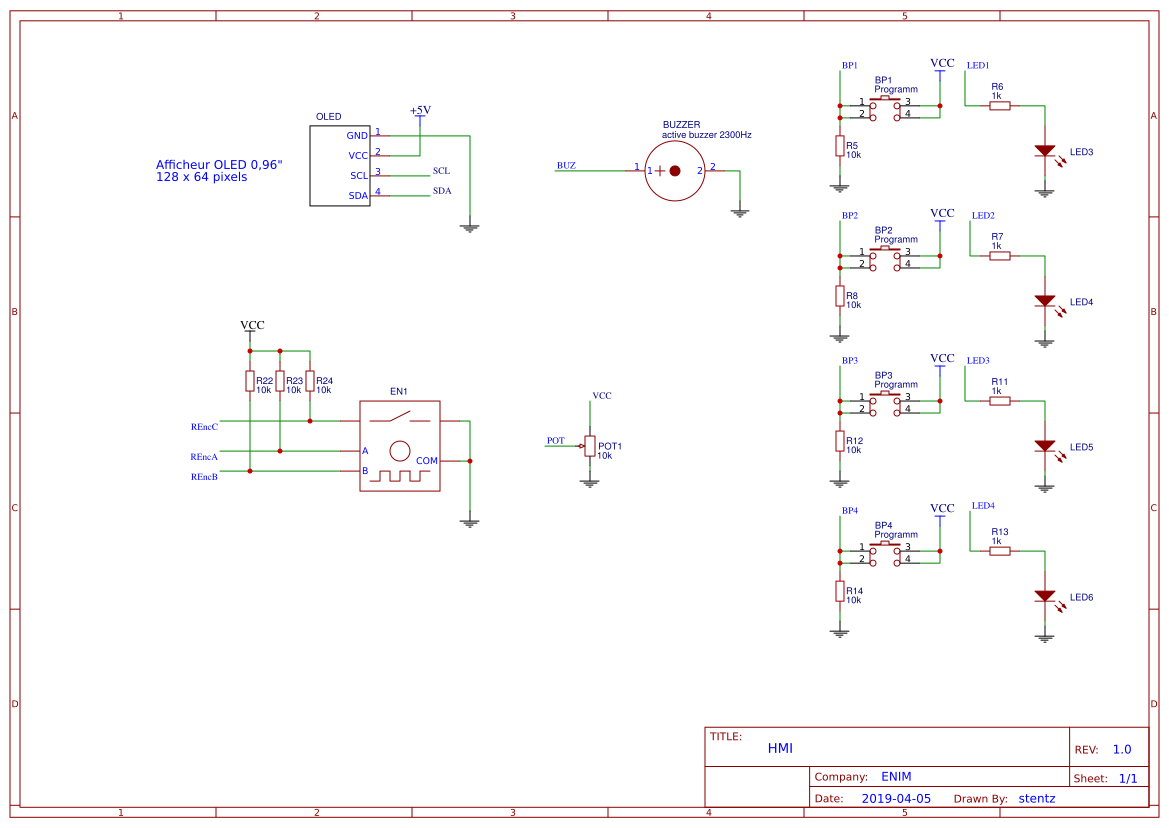Select the BP4 push button switch
Image resolution: width=1169 pixels, height=828 pixels.
point(885,554)
